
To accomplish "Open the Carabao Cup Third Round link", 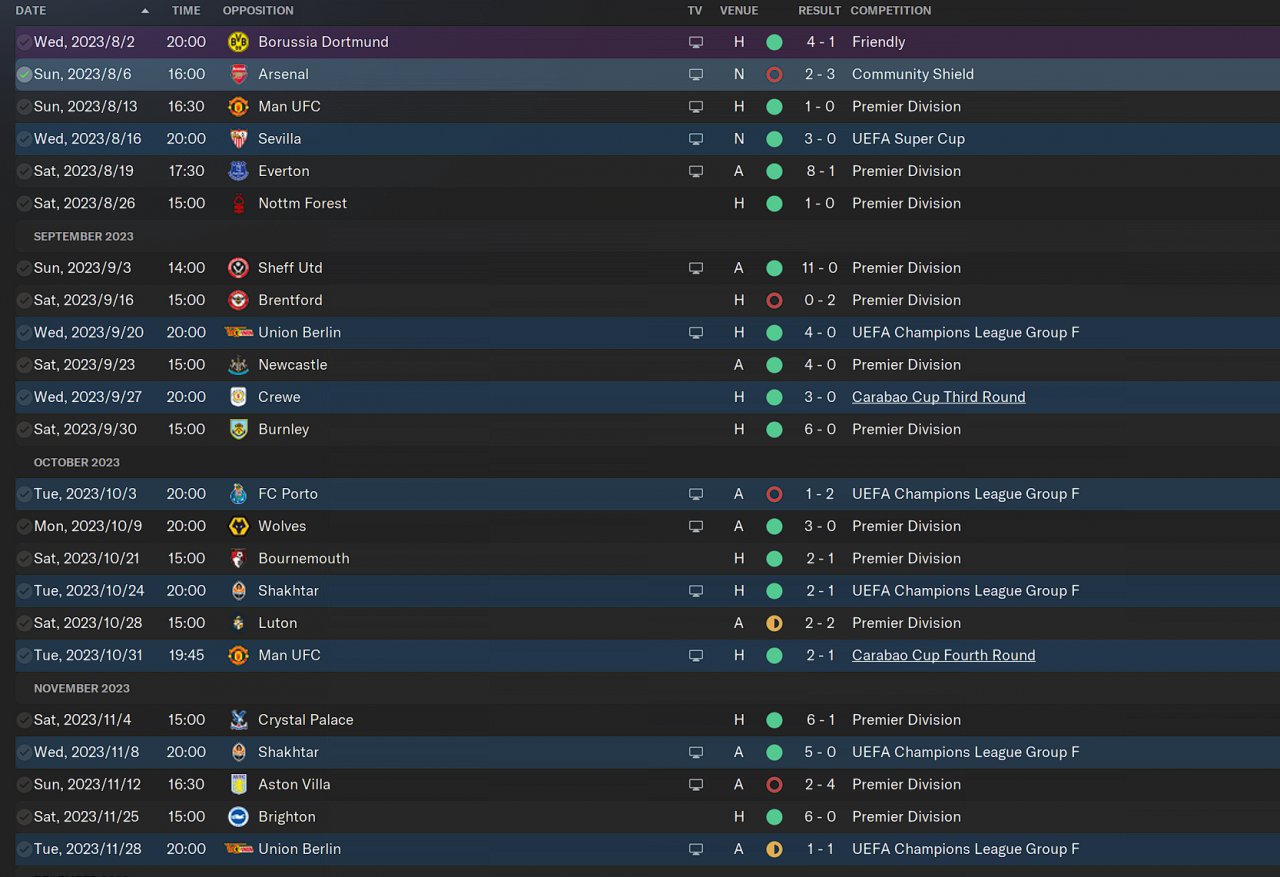I will (x=938, y=397).
